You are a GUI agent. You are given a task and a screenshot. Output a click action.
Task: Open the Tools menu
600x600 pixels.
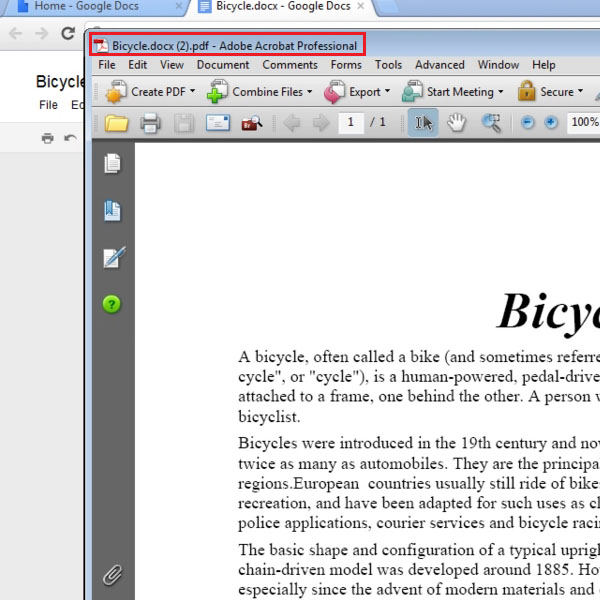388,65
